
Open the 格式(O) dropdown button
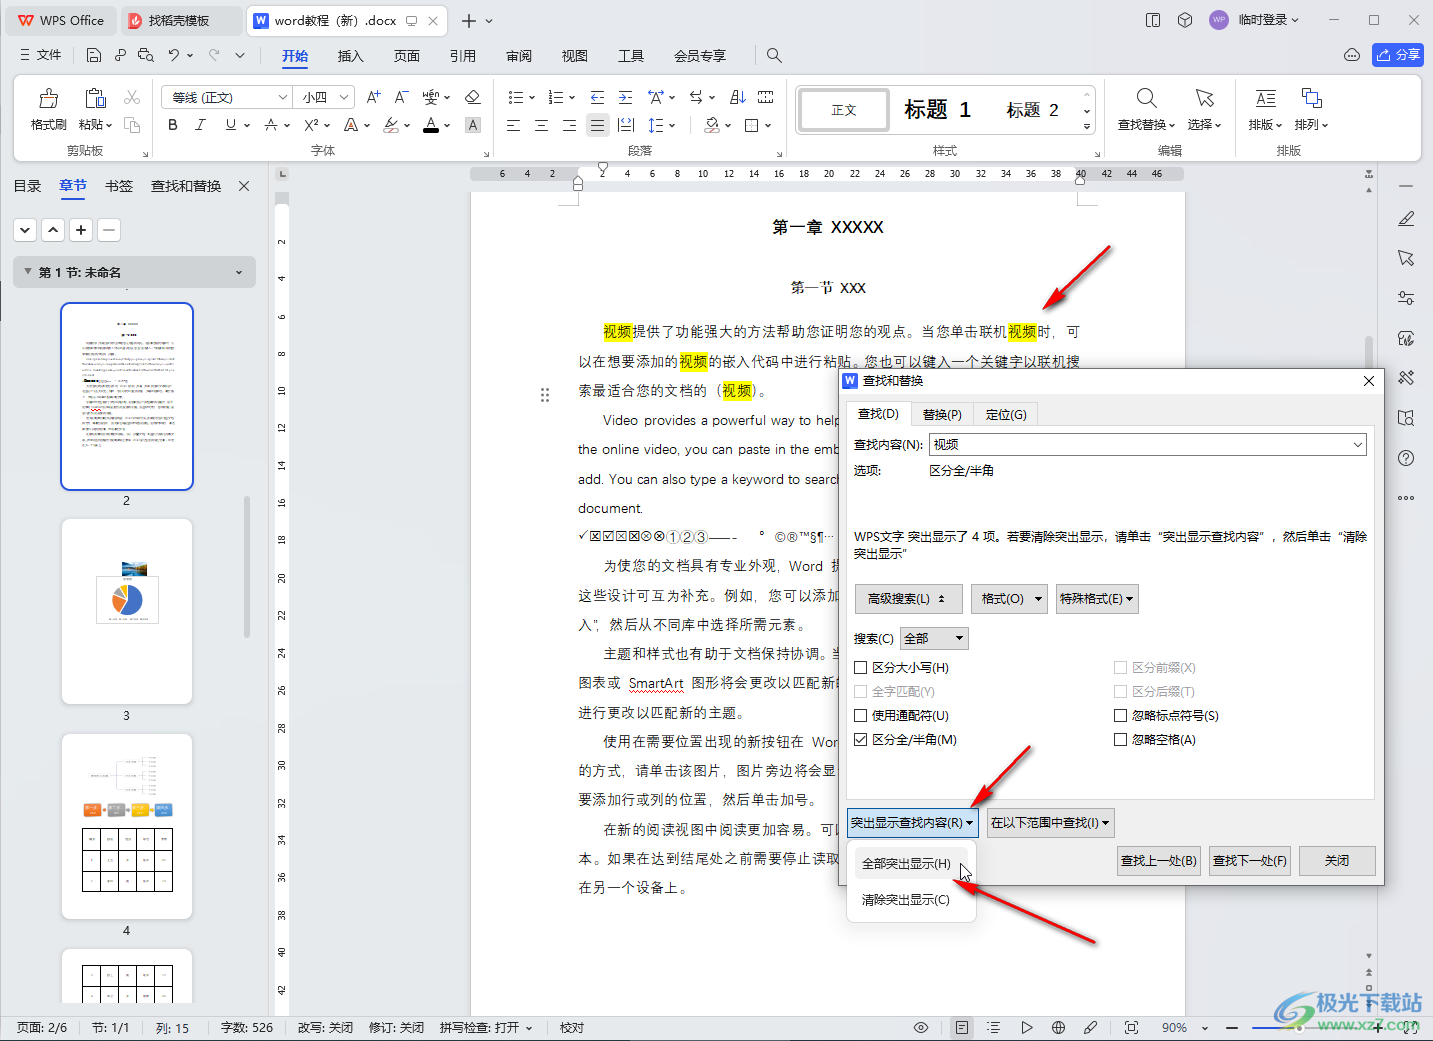pyautogui.click(x=1010, y=599)
